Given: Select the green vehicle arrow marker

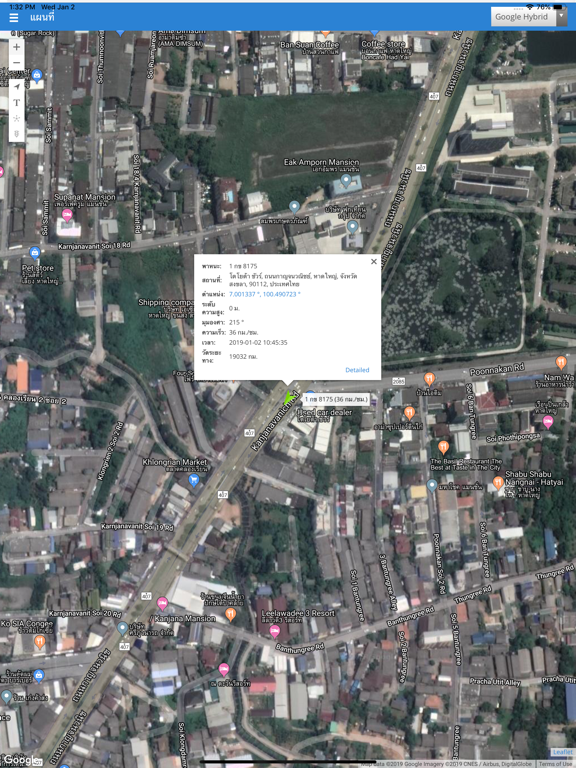Looking at the screenshot, I should pos(289,398).
